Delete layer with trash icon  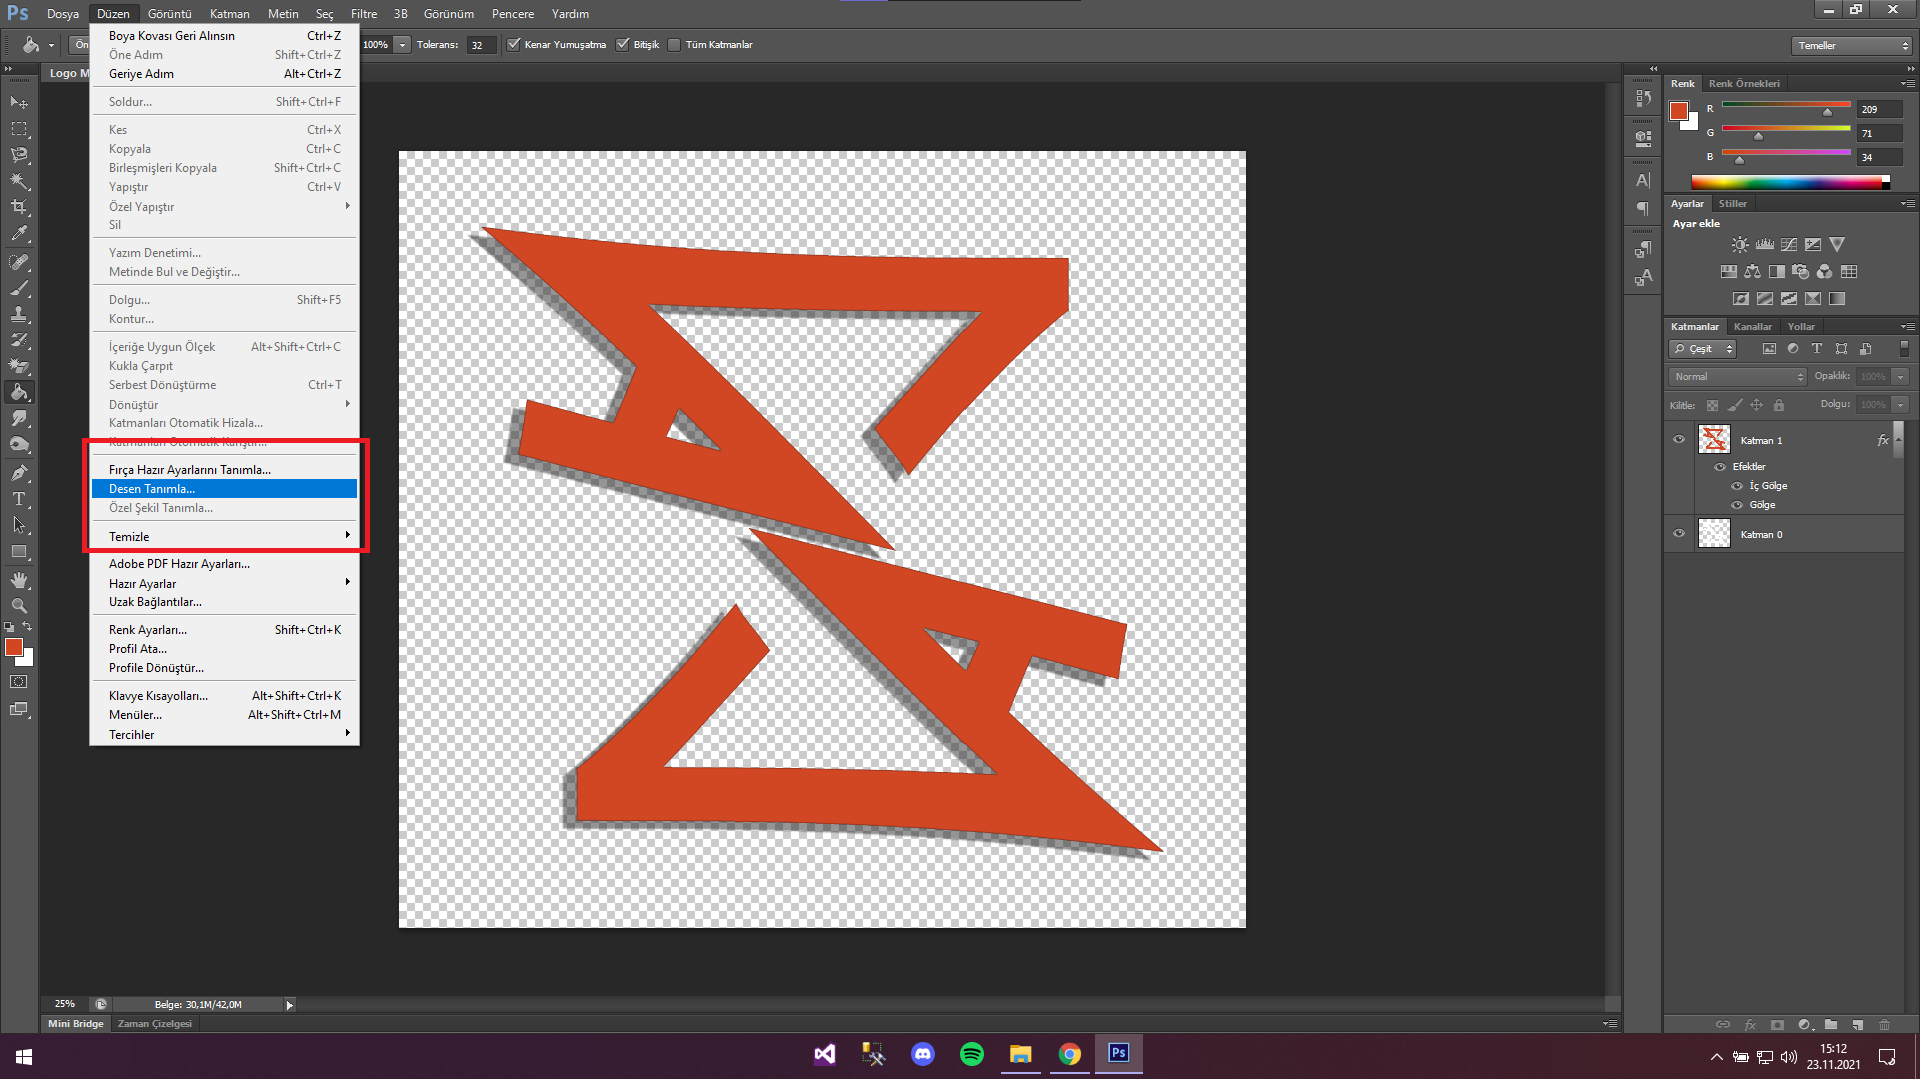(x=1884, y=1024)
